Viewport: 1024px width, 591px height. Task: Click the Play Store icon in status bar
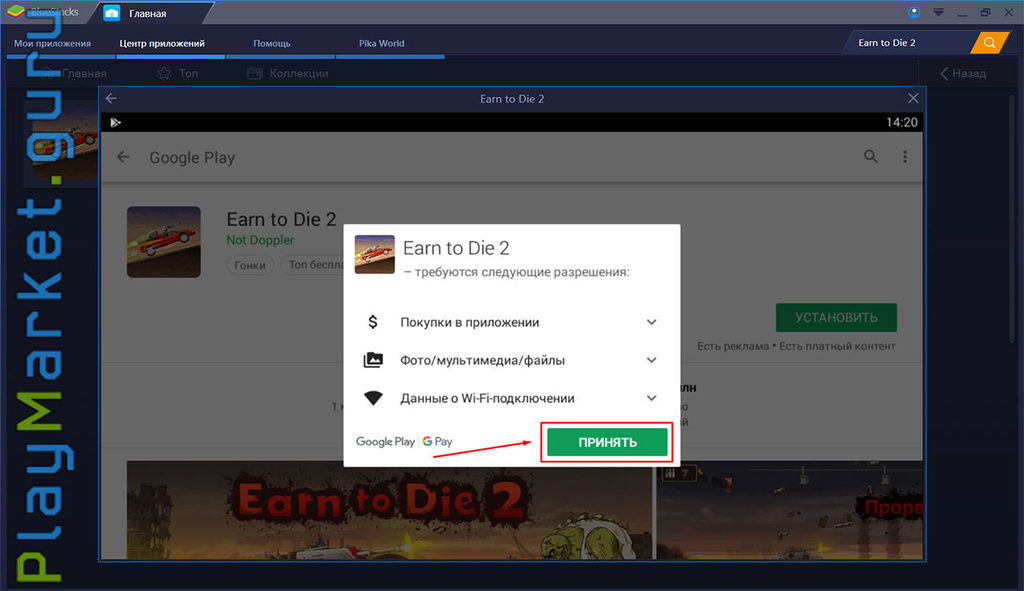(116, 122)
